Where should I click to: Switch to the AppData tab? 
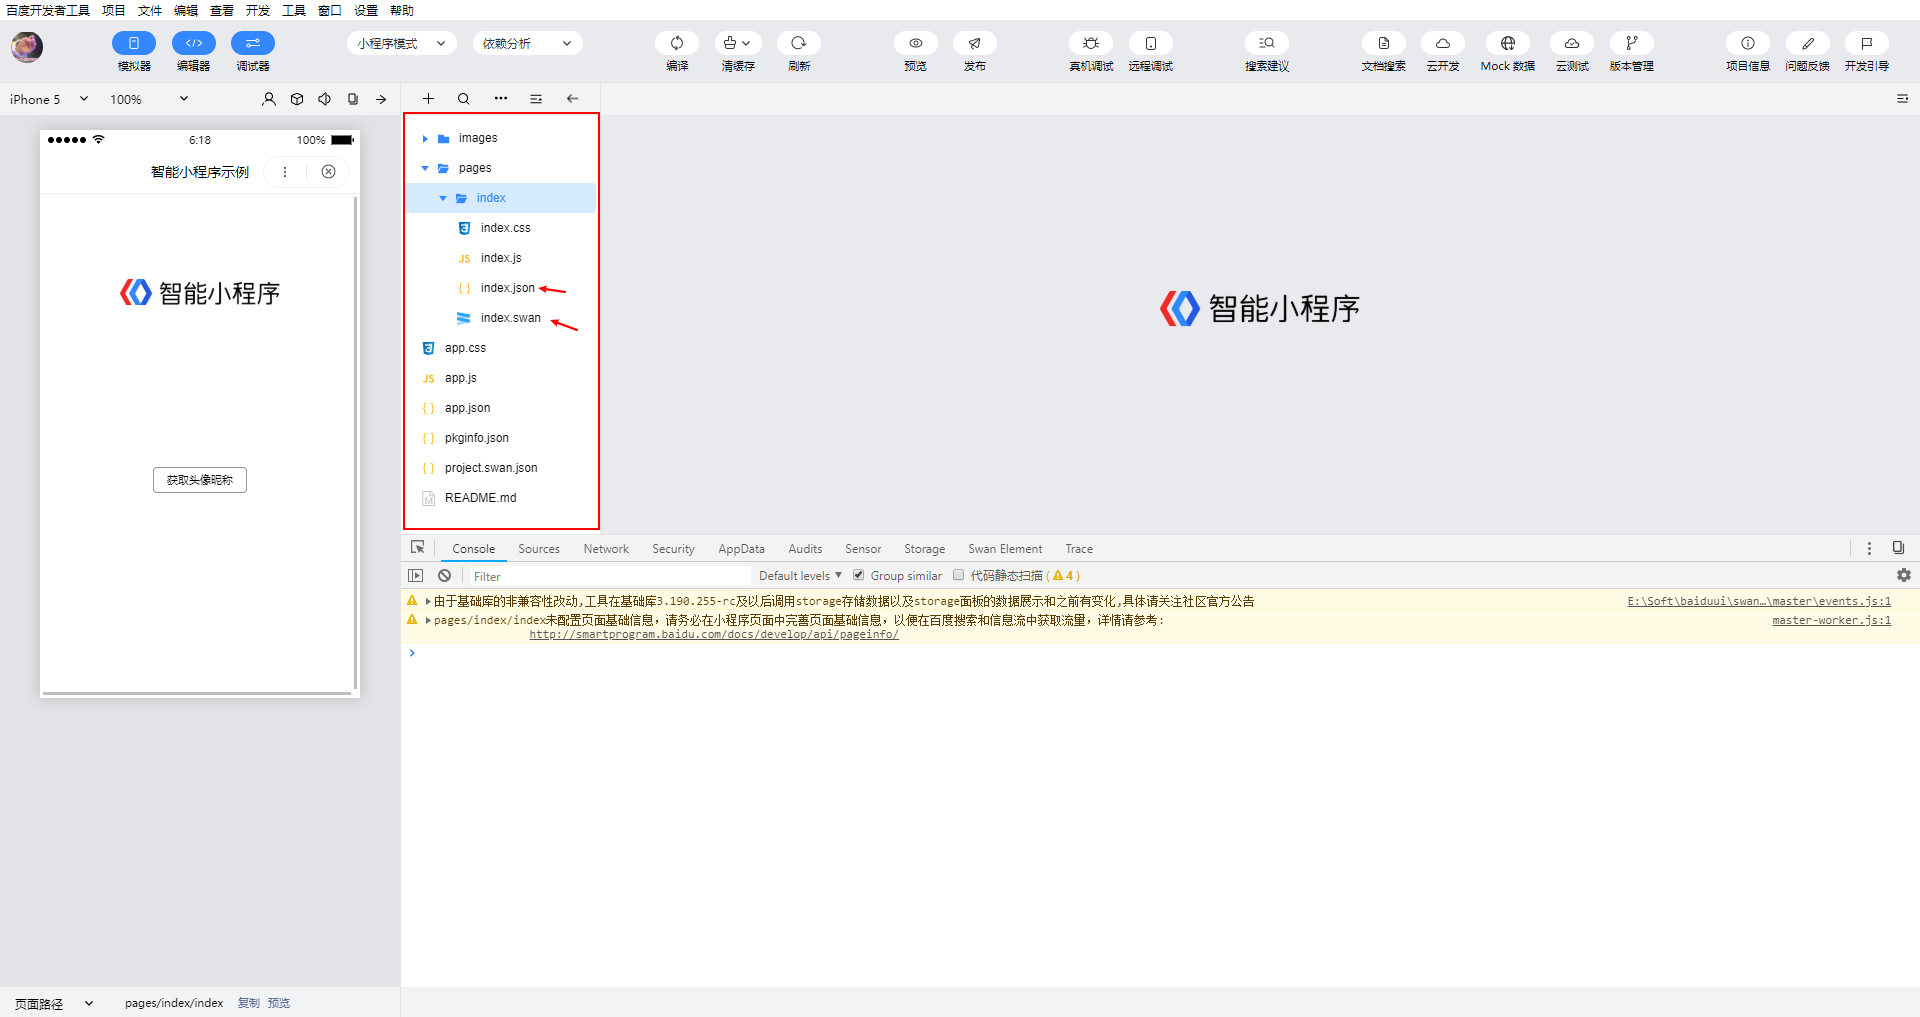(x=741, y=549)
